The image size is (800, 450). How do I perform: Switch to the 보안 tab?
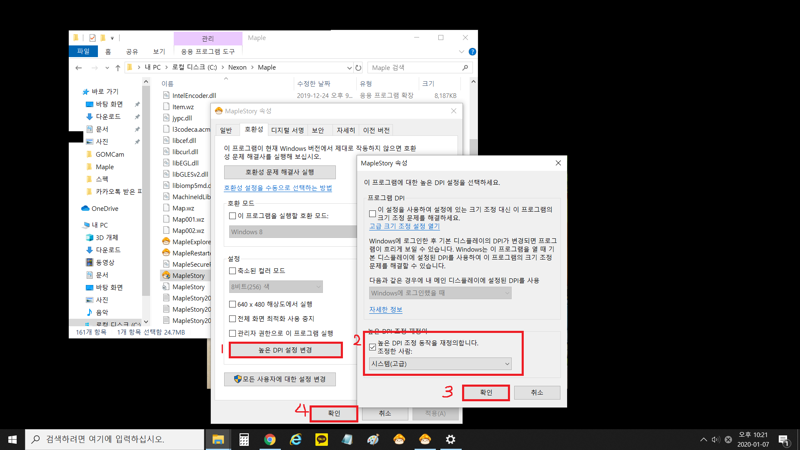tap(318, 131)
